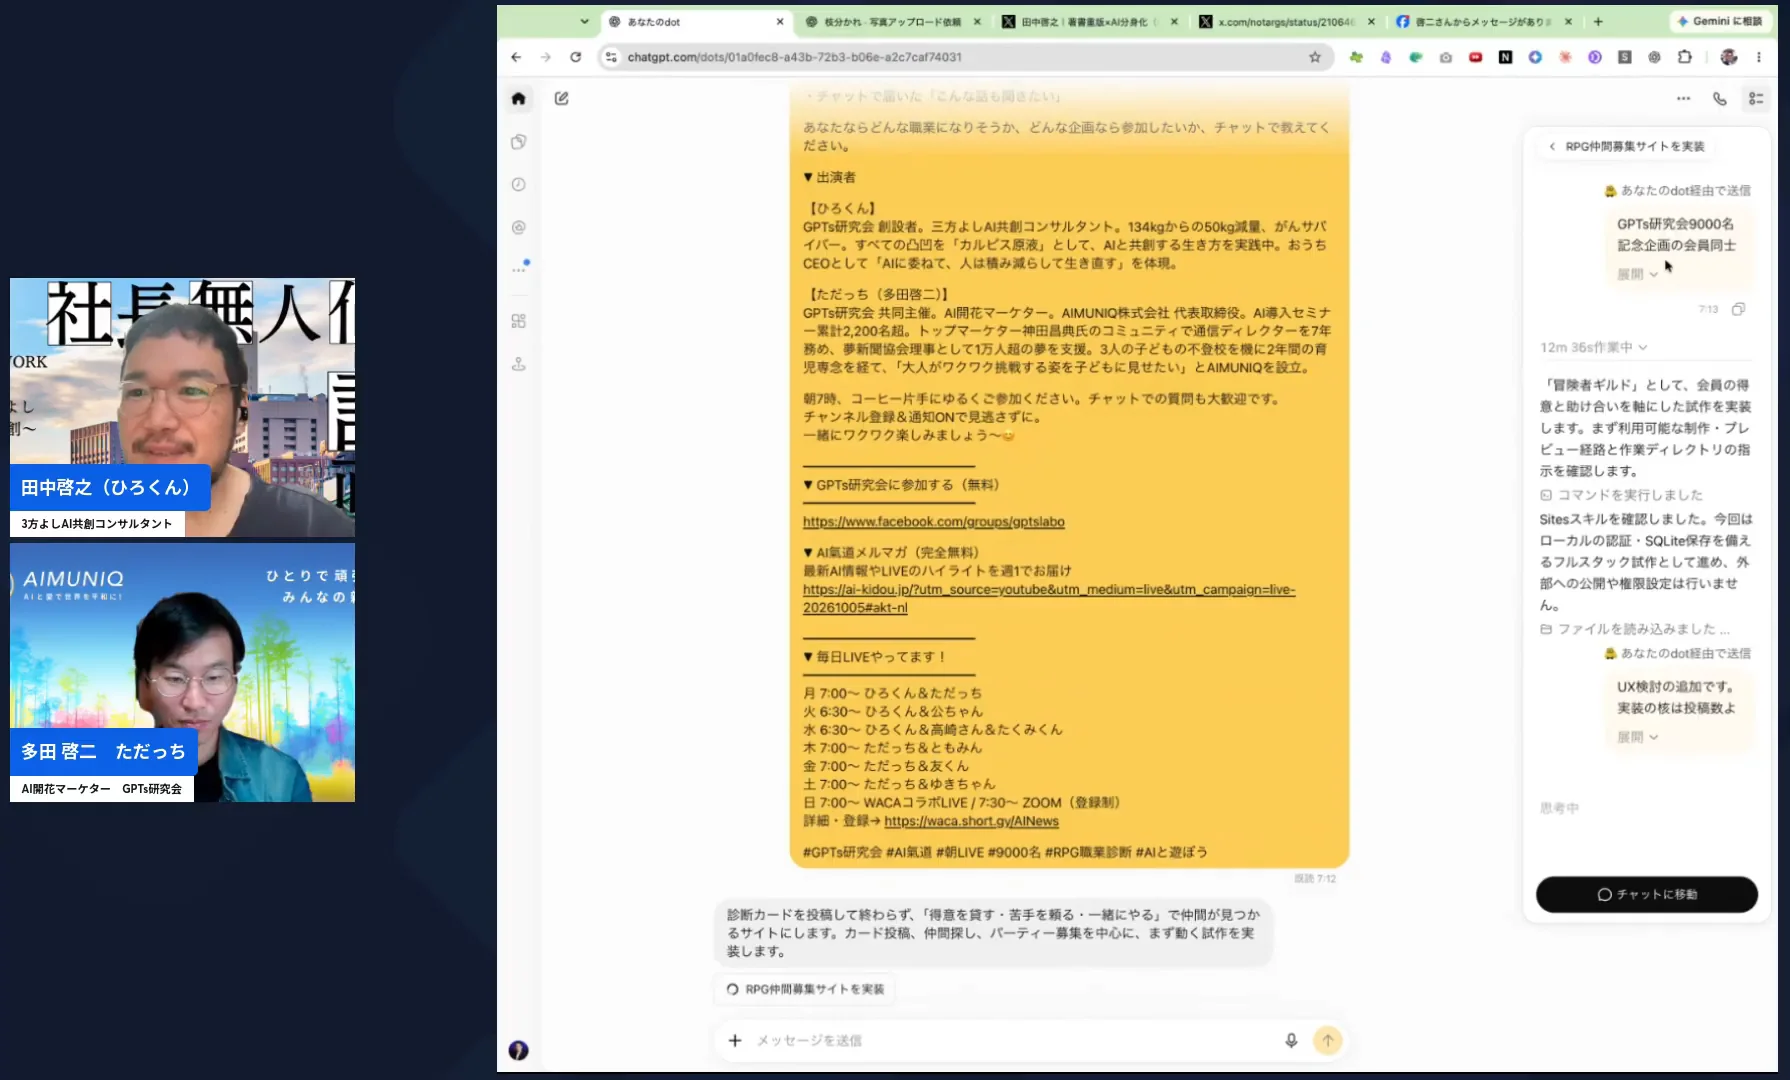Open the facebook.com/groups/gptslabo link
Screen dimensions: 1790x1080
tap(933, 522)
